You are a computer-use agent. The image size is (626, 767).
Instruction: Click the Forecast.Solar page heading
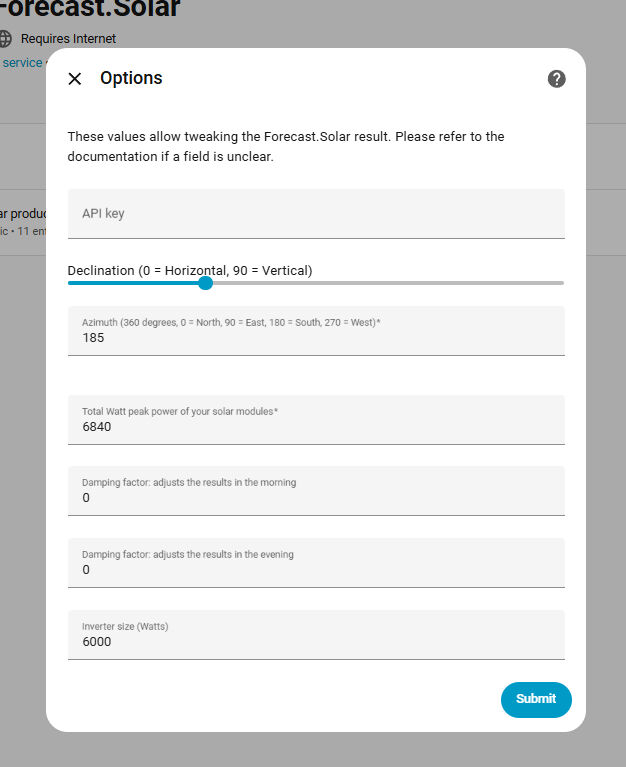[x=90, y=10]
